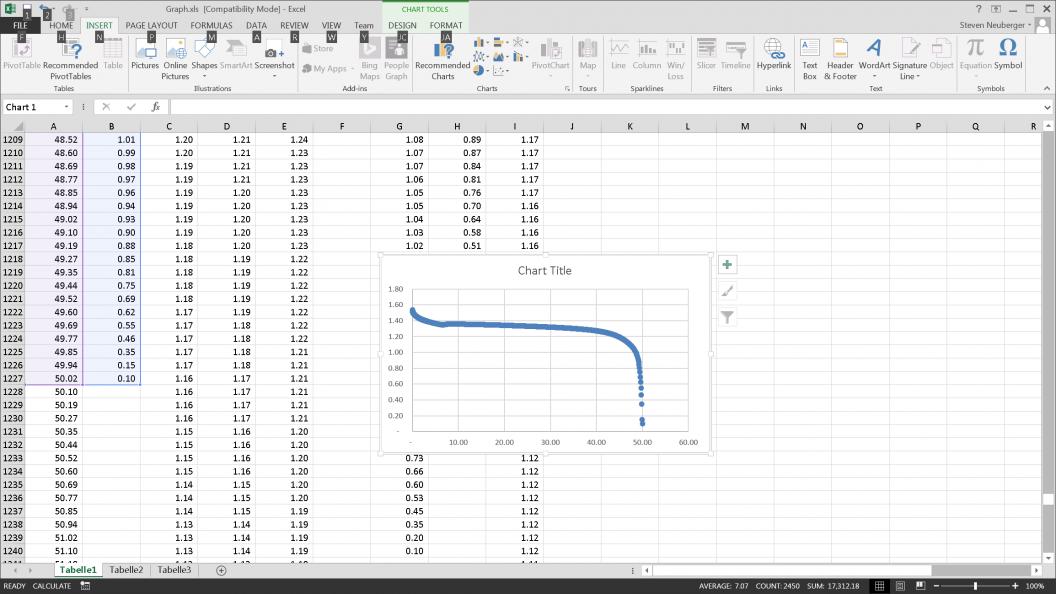The width and height of the screenshot is (1056, 594).
Task: Zoom in with the plus button
Action: coord(1015,586)
